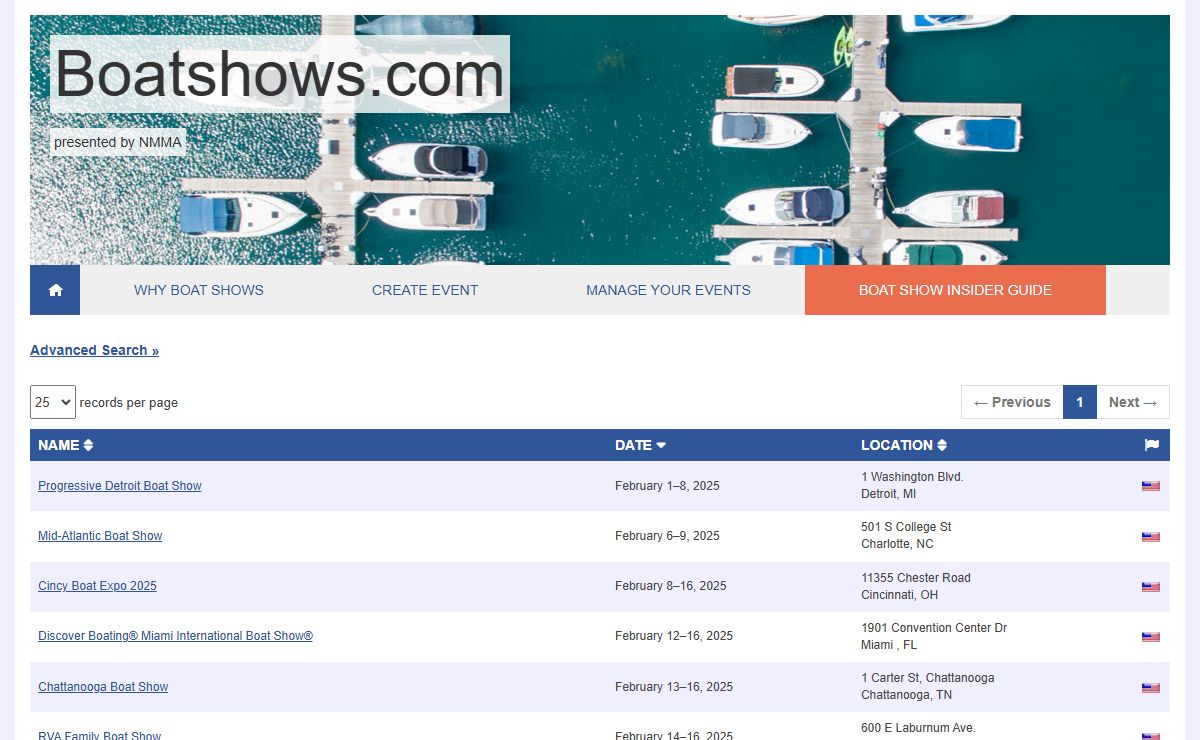Open the BOAT SHOW INSIDER GUIDE
This screenshot has height=740, width=1200.
[955, 290]
